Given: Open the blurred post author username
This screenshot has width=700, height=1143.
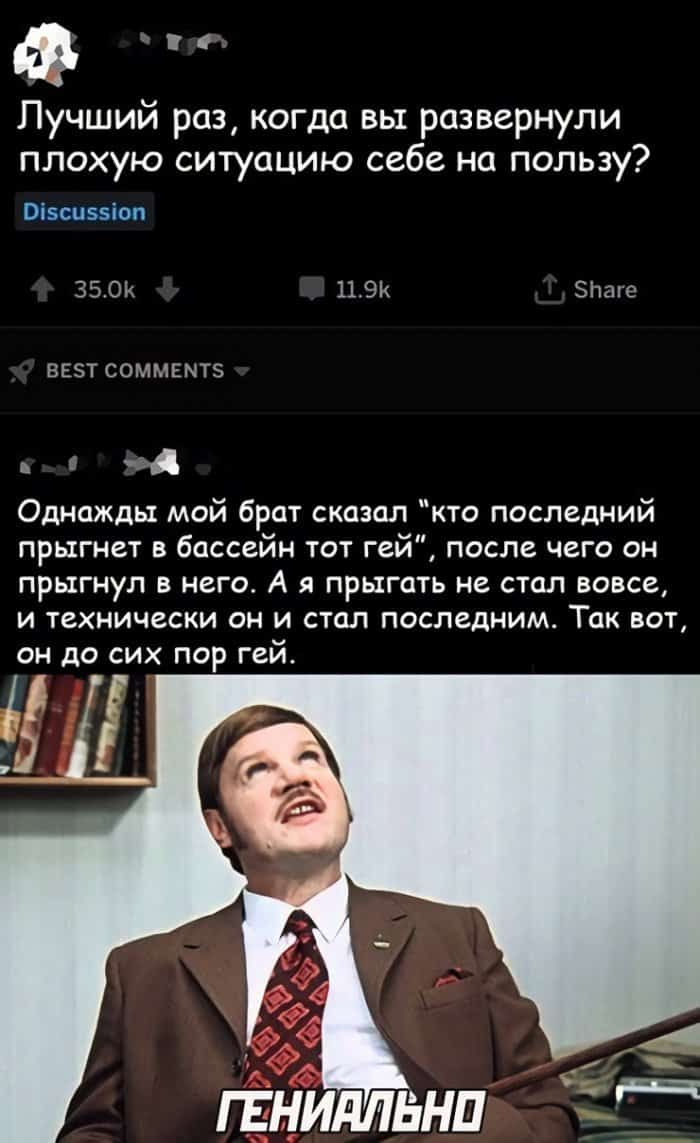Looking at the screenshot, I should pyautogui.click(x=172, y=44).
